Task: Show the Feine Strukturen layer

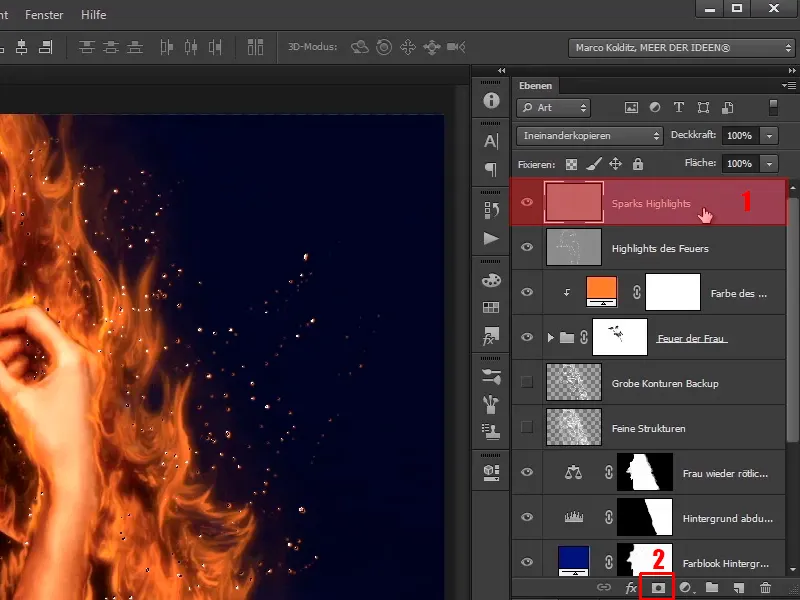Action: coord(527,427)
